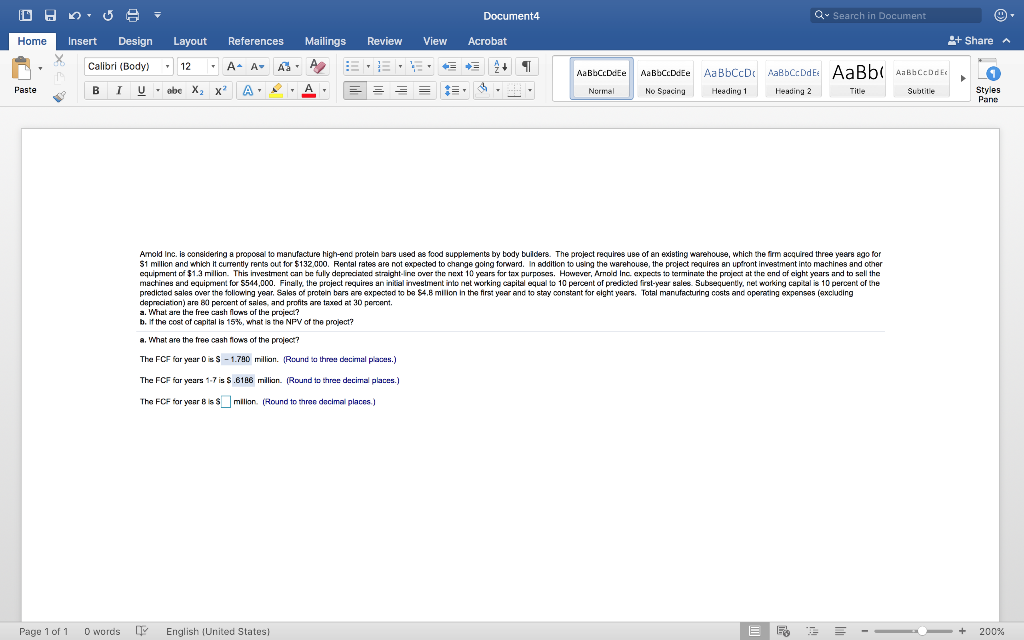Click the Subscript X2 icon
Screen dimensions: 1024x640
click(x=197, y=91)
